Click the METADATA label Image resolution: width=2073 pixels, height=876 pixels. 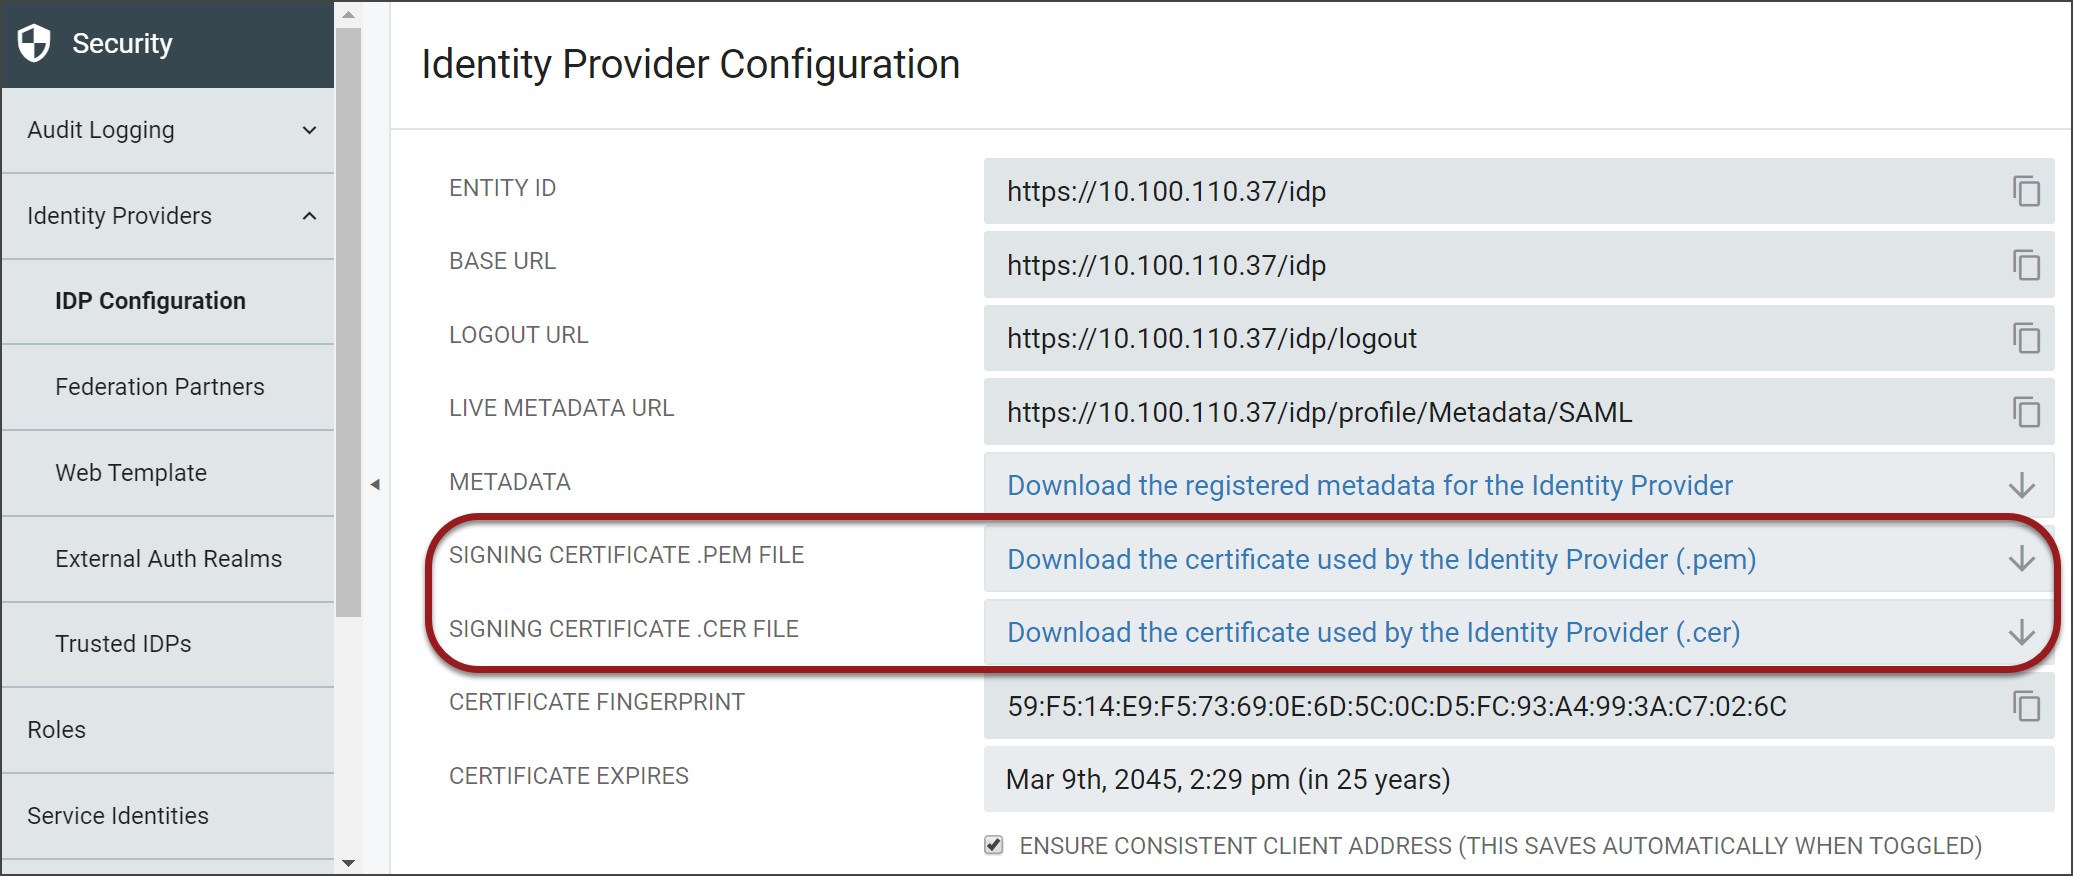[510, 482]
